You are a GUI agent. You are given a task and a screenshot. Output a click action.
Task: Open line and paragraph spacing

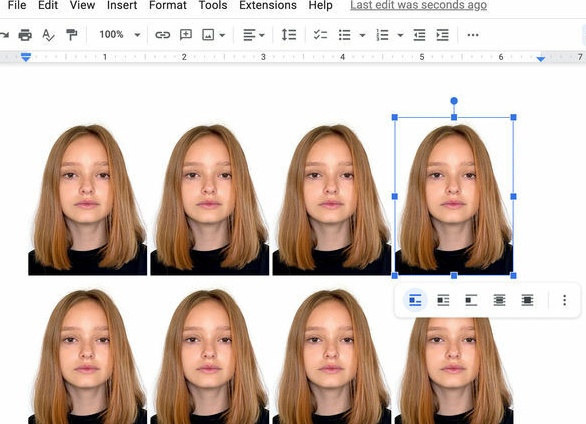pos(289,35)
